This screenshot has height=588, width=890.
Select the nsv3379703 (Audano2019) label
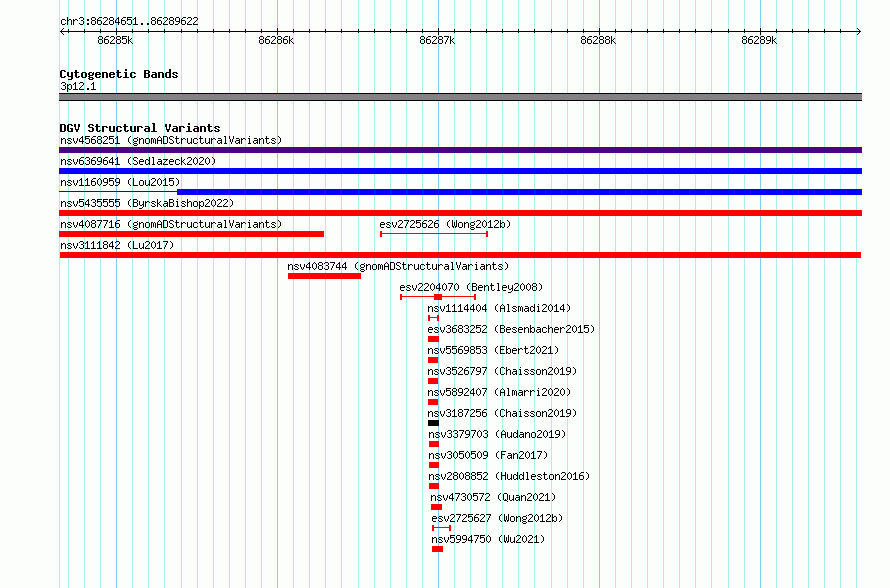coord(497,434)
